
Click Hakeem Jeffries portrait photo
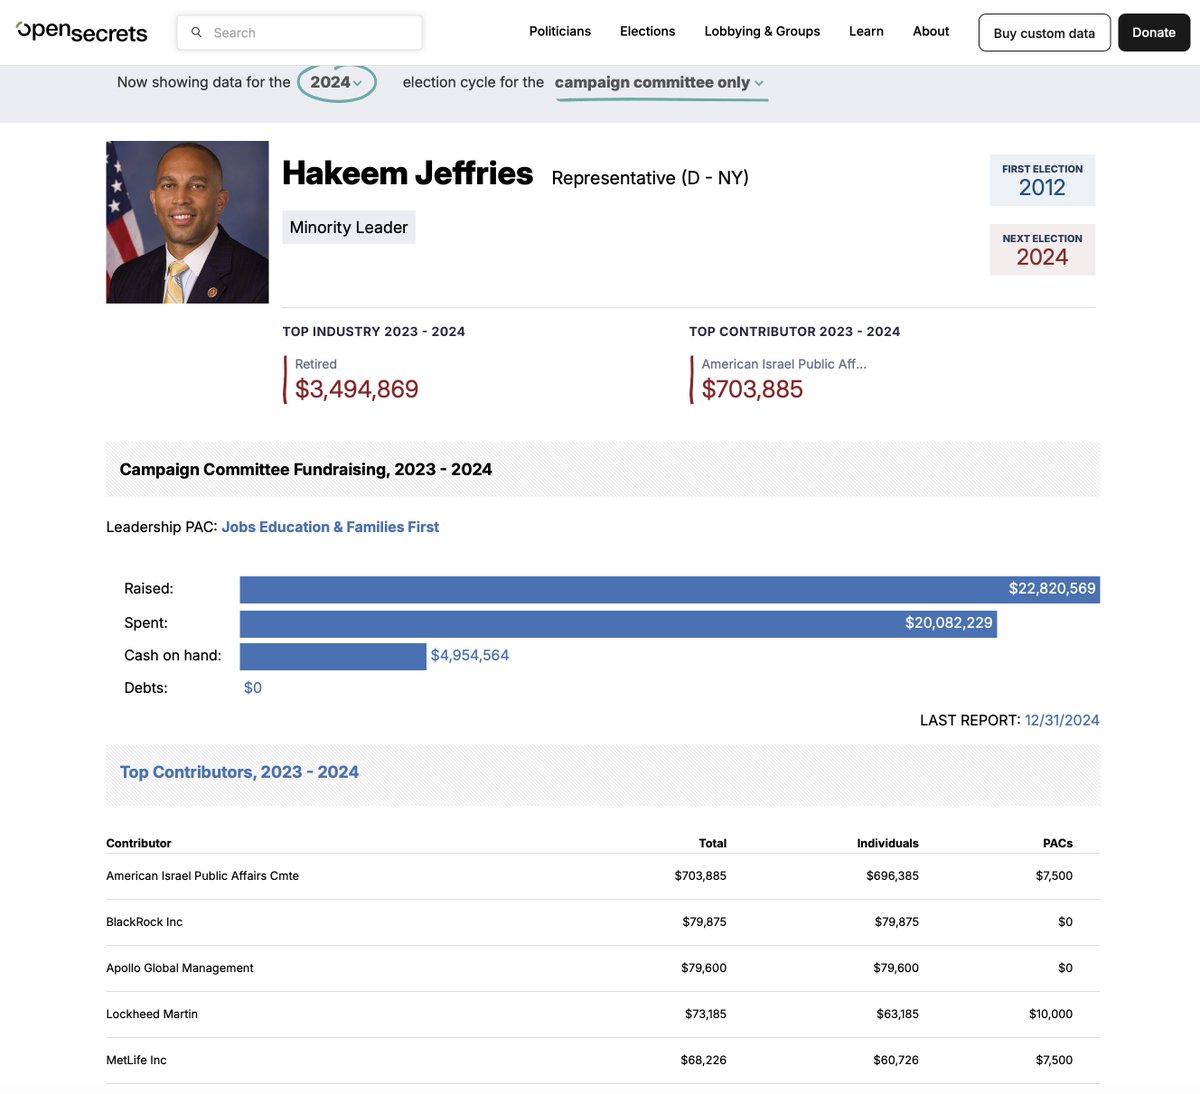coord(187,221)
